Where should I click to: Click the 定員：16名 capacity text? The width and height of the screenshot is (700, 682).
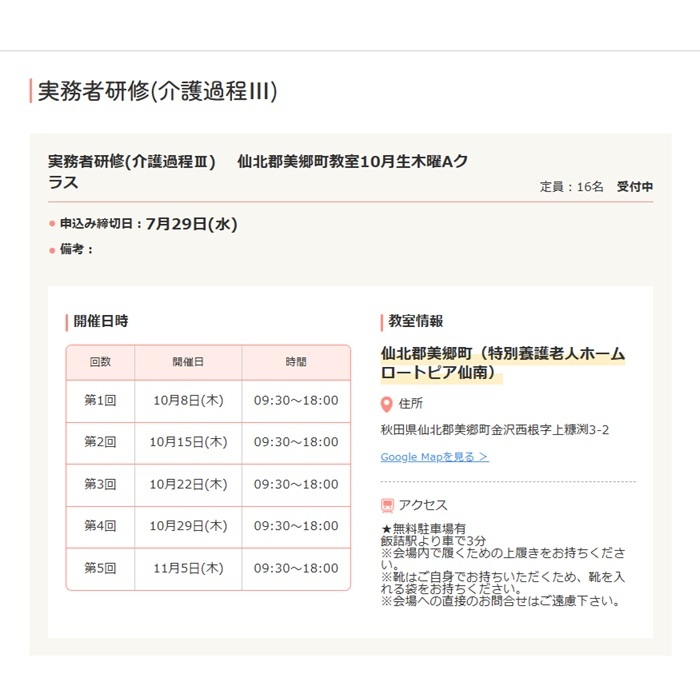[x=571, y=187]
